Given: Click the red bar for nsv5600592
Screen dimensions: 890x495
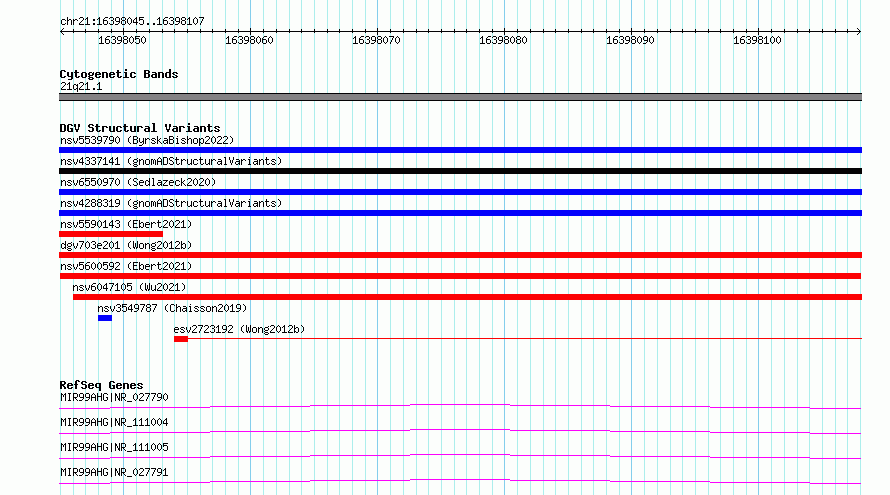Looking at the screenshot, I should pos(460,276).
